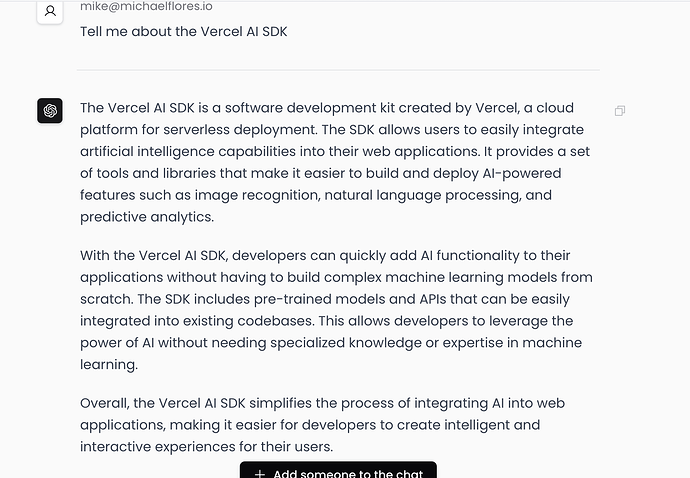Click the line beginning 'Overall, the Vercel AI SDK simplifies'
The image size is (690, 478).
coord(323,403)
